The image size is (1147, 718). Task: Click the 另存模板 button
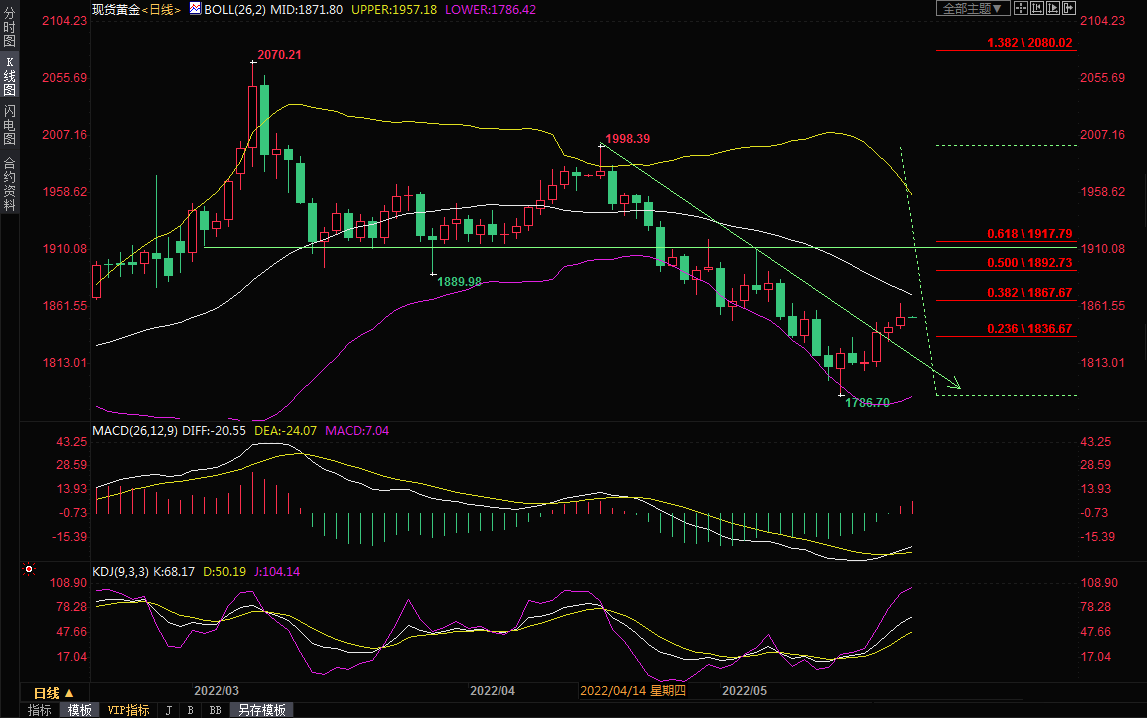click(262, 710)
